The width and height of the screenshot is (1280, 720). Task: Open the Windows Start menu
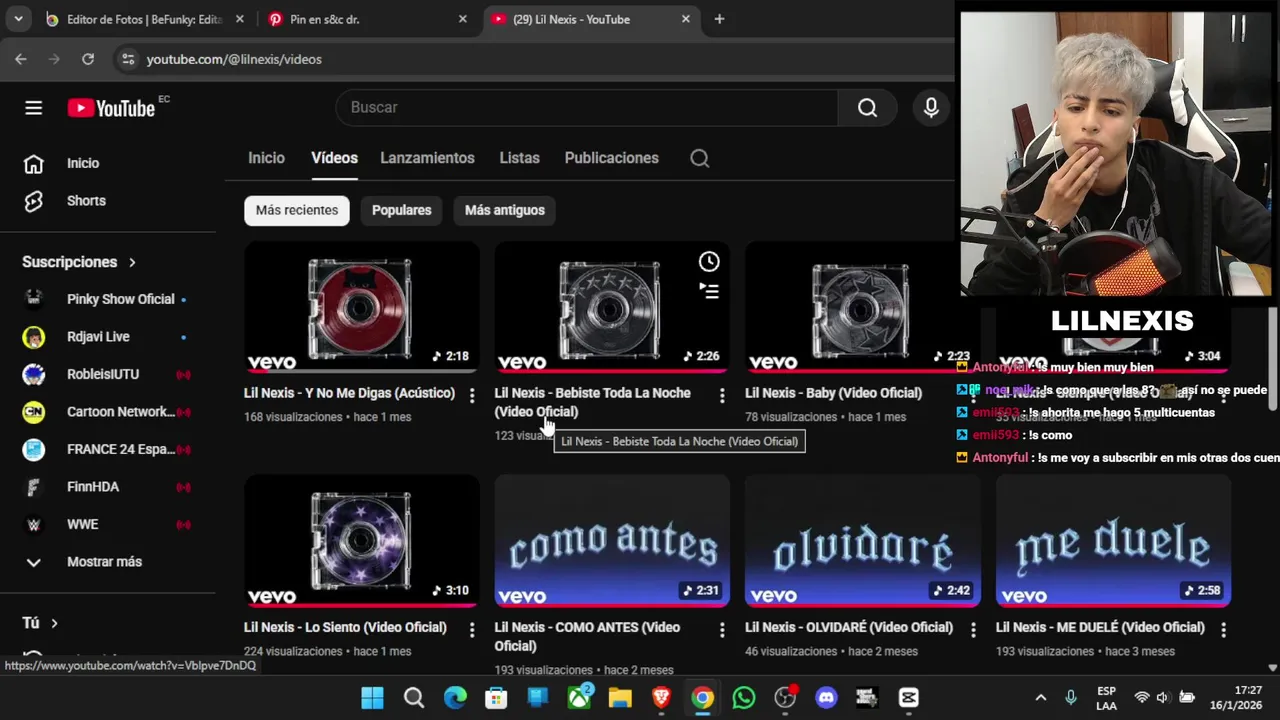[372, 697]
